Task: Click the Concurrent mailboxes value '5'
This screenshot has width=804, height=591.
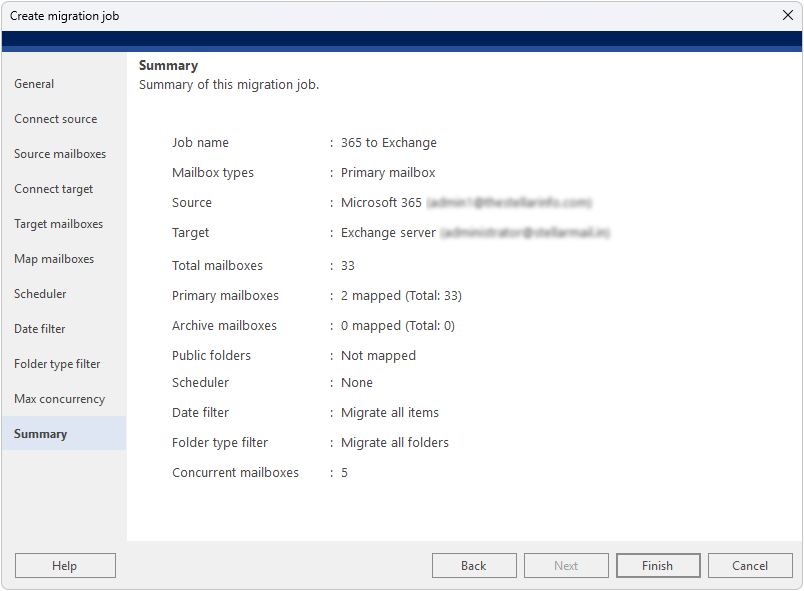Action: click(345, 473)
